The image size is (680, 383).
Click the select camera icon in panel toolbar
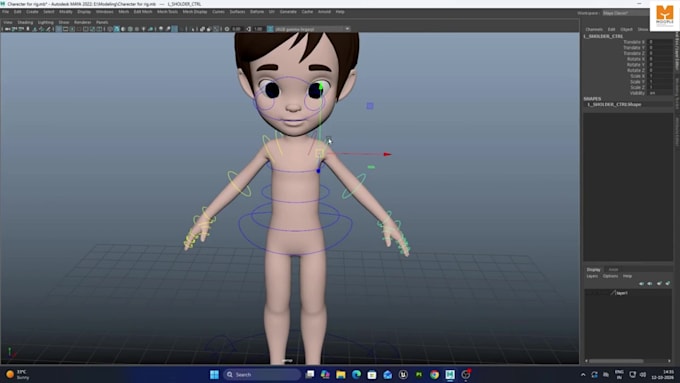click(7, 29)
